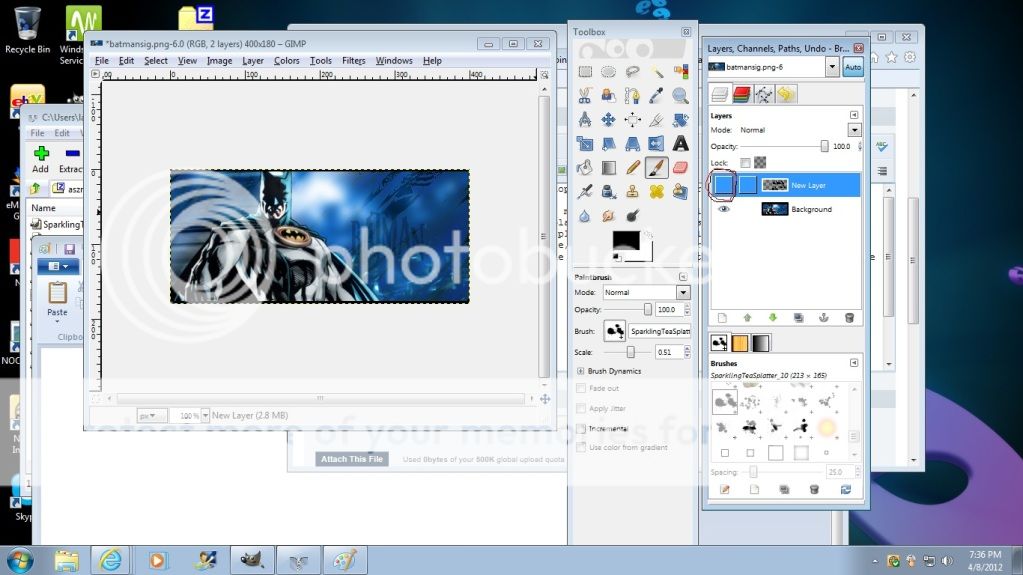Select the Move tool
This screenshot has height=575, width=1023.
click(608, 119)
